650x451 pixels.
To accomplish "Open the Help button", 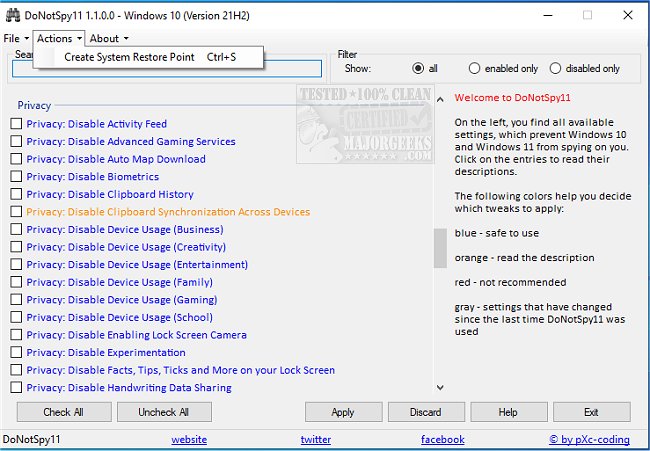I will point(509,412).
